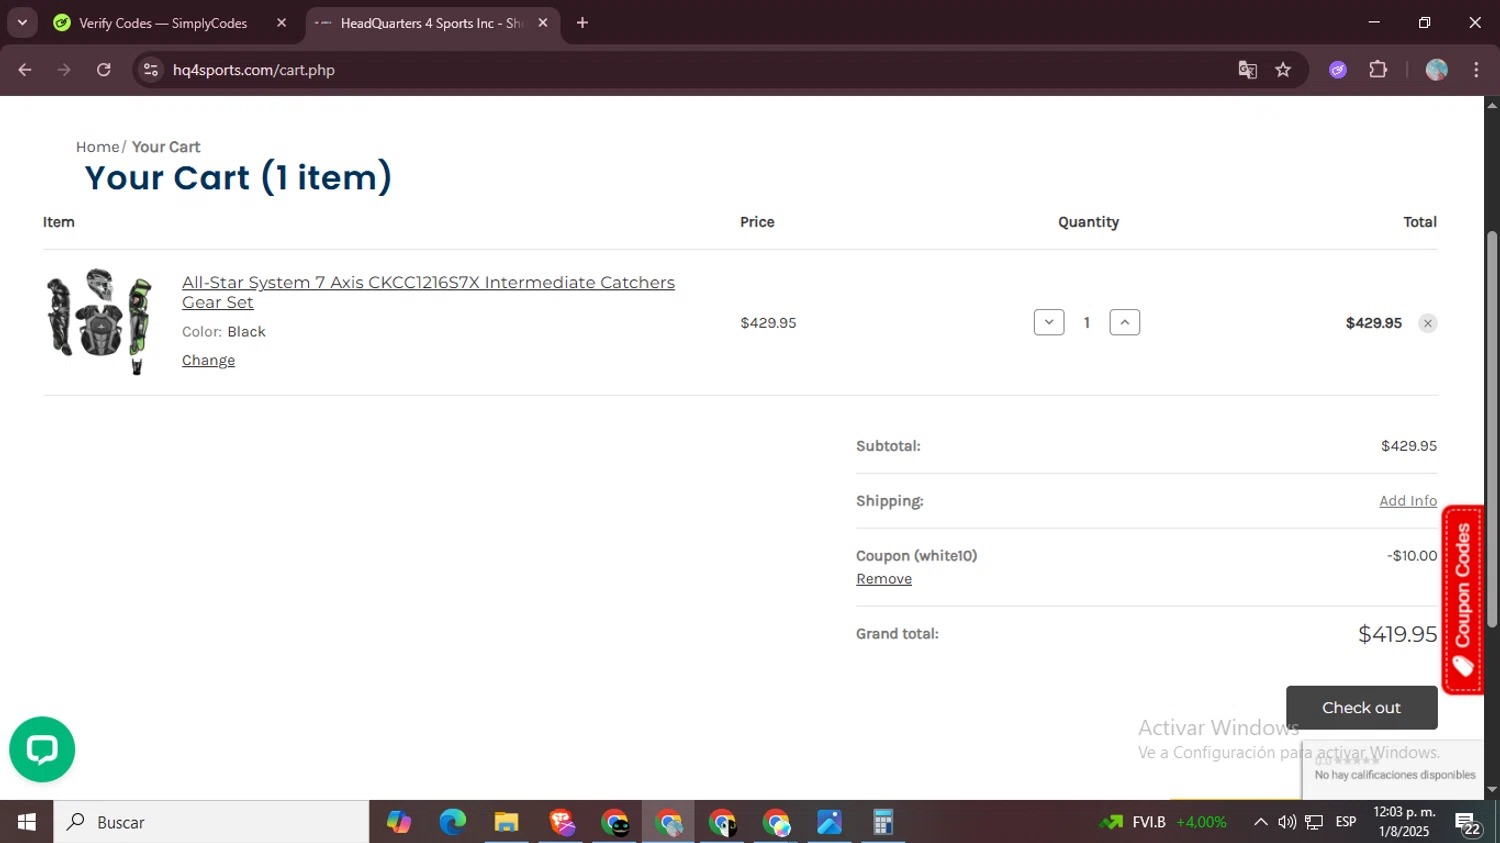Open Brave browser from taskbar
This screenshot has width=1500, height=843.
click(561, 822)
